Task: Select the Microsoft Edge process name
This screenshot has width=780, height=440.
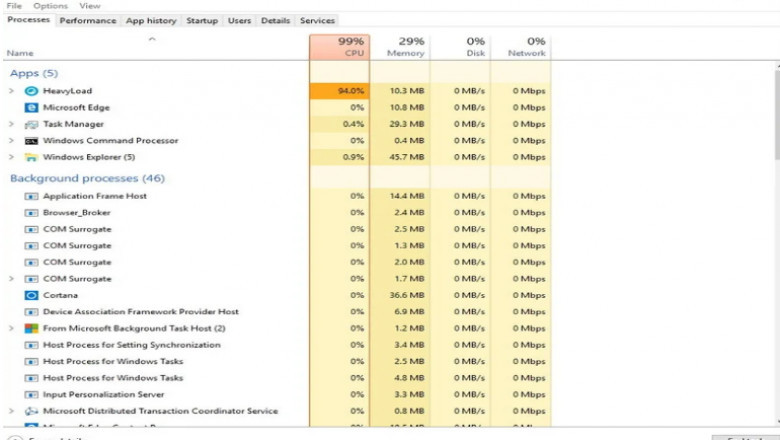Action: tap(76, 107)
